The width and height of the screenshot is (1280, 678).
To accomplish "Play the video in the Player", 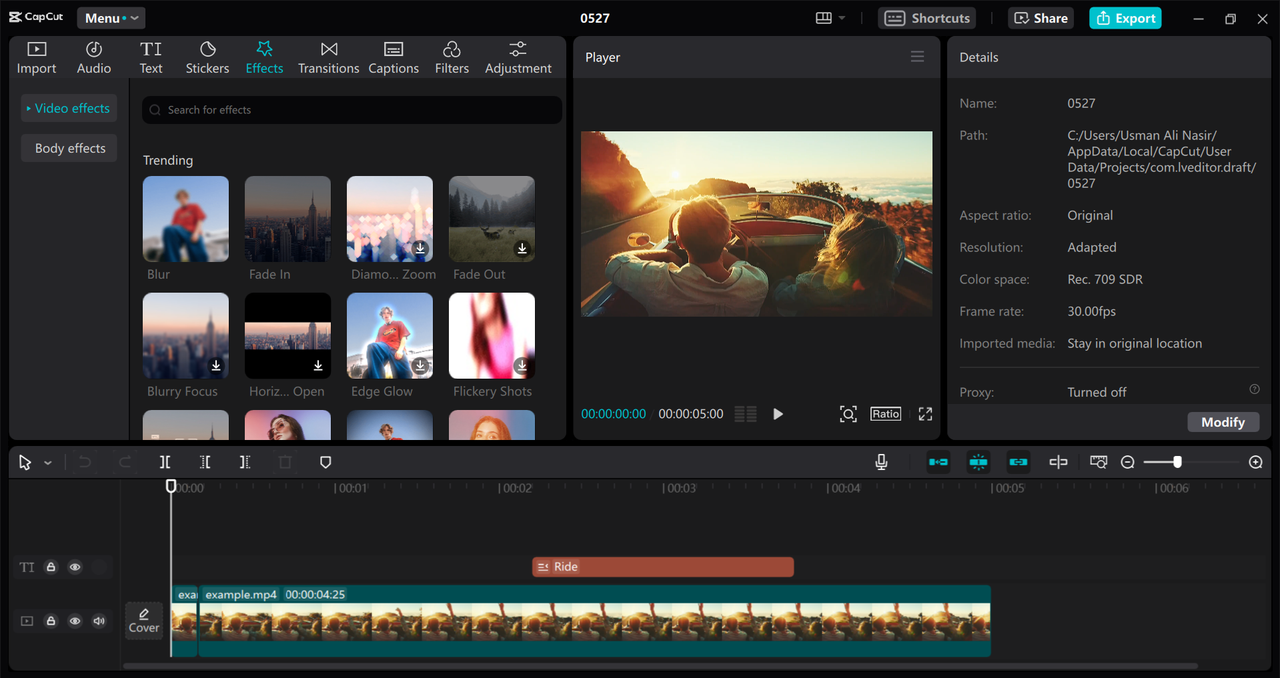I will click(x=778, y=414).
